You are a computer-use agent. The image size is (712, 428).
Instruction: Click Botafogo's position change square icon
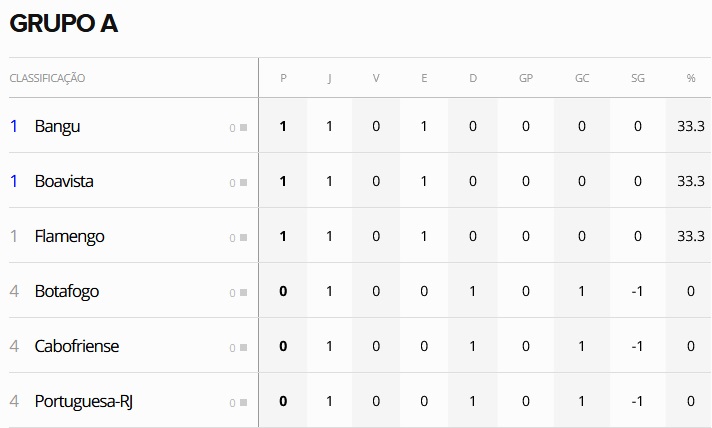pos(242,293)
